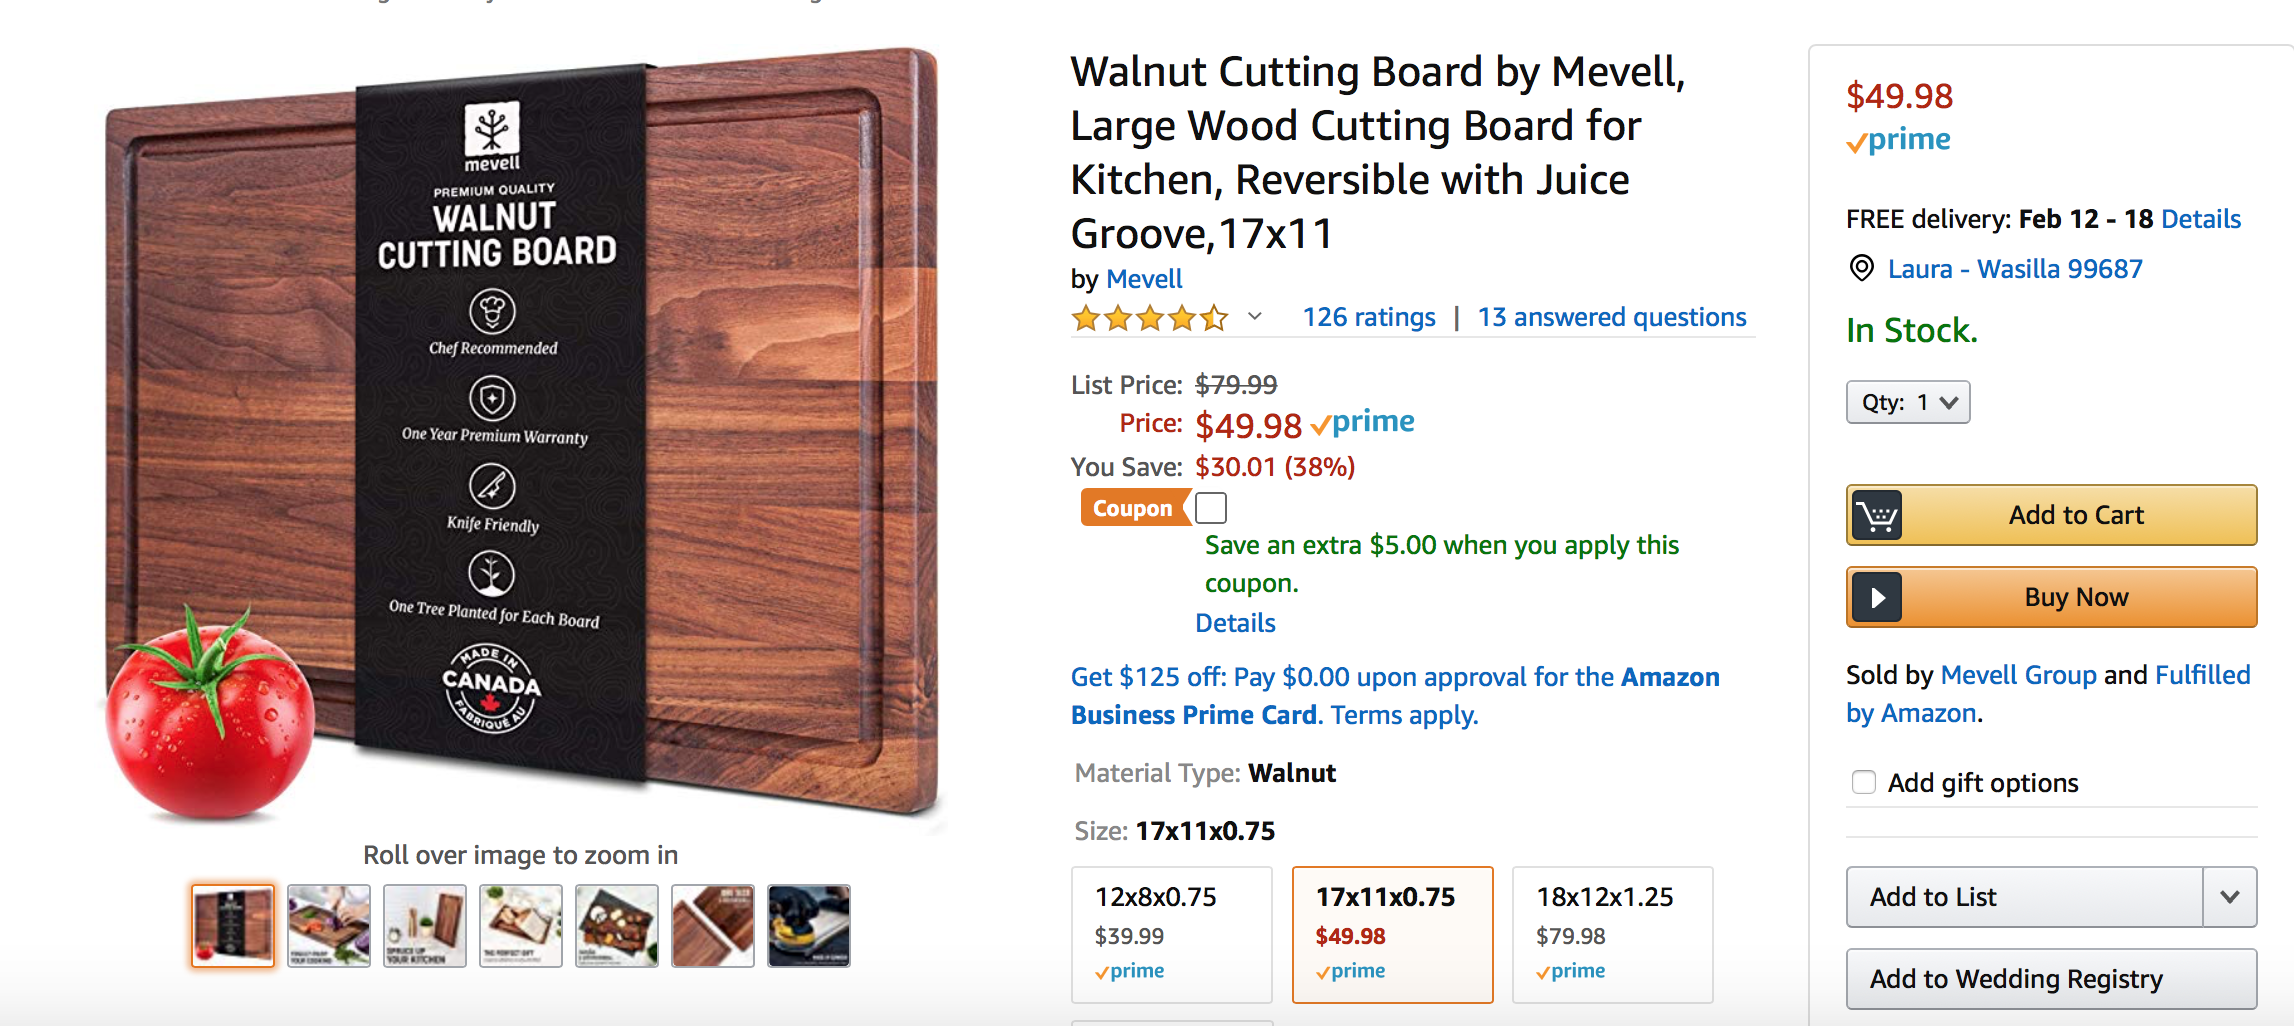Viewport: 2294px width, 1026px height.
Task: Open the 126 ratings link
Action: point(1368,317)
